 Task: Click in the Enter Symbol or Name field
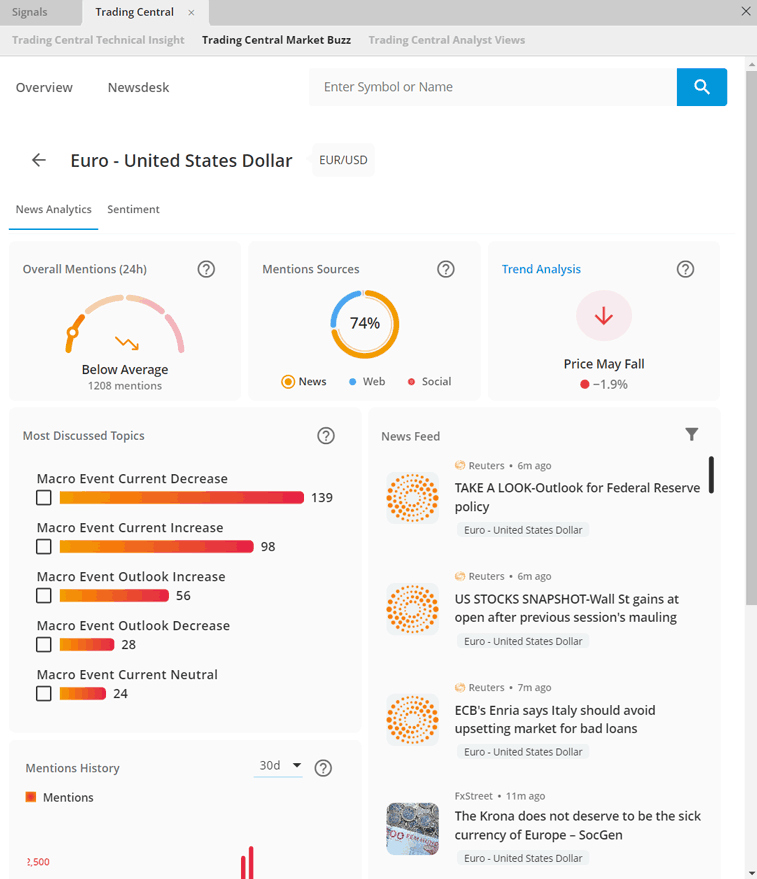(x=493, y=87)
